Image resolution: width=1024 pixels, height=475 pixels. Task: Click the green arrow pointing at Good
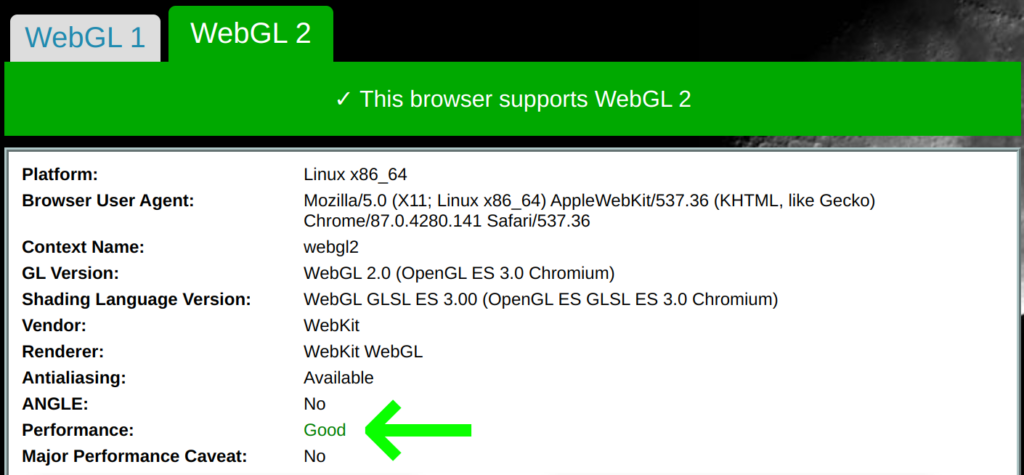click(x=418, y=430)
